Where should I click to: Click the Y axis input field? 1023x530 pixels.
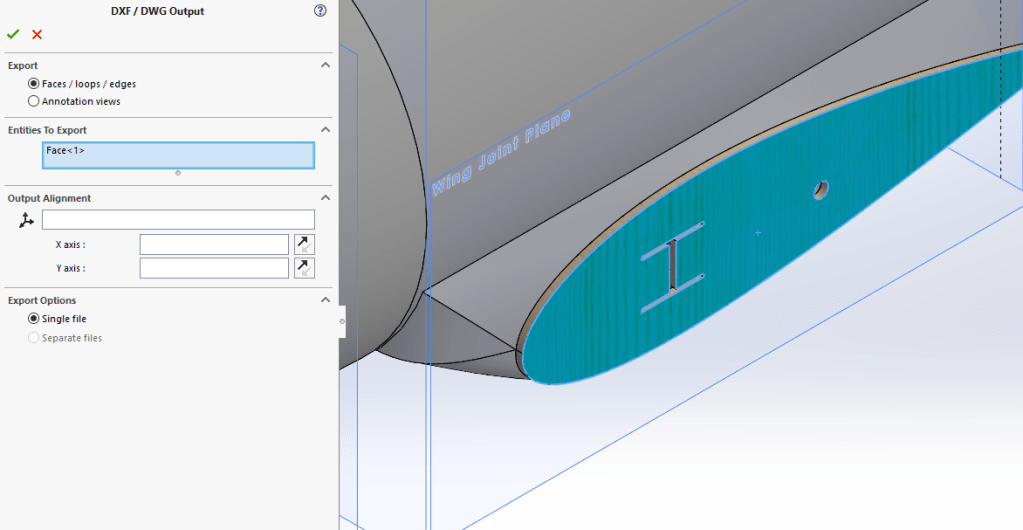(214, 268)
